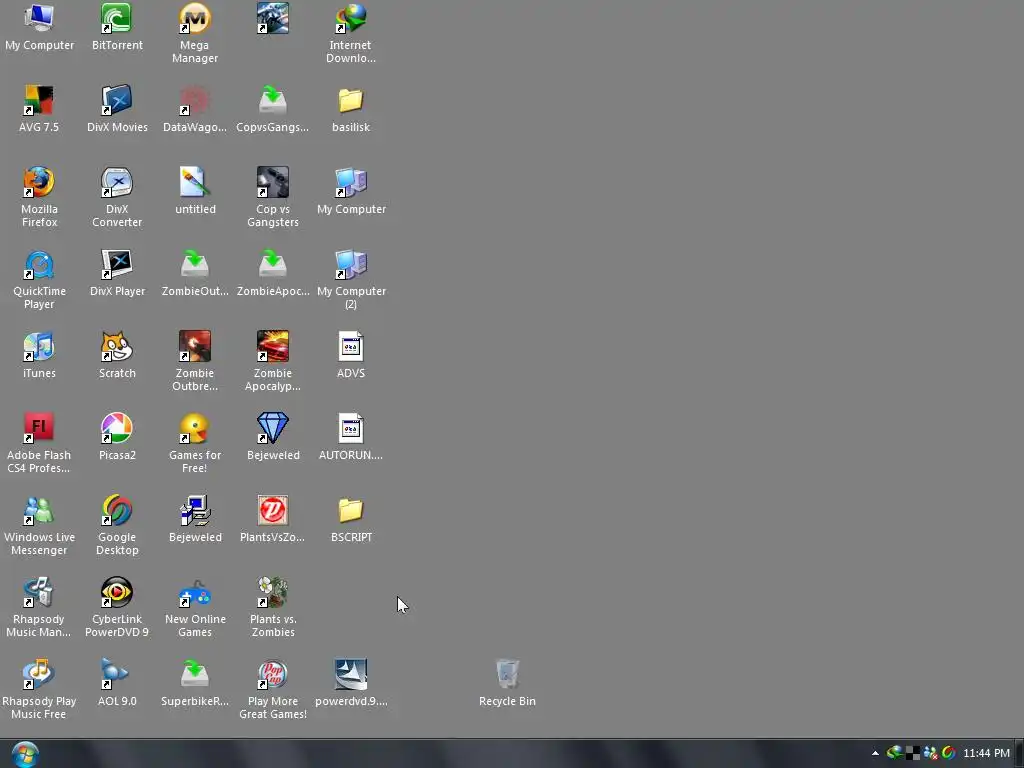Select the untitled file icon
The image size is (1024, 768).
coord(195,190)
